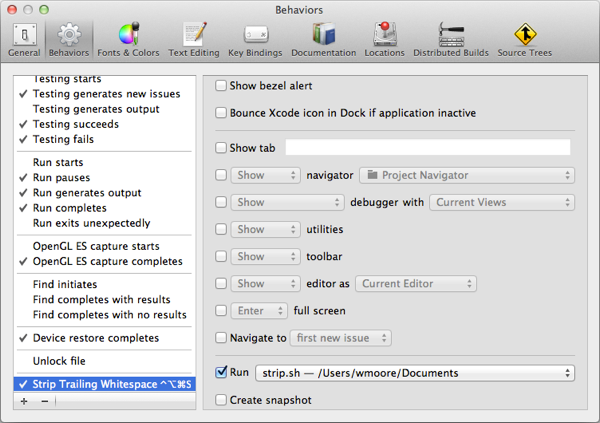Open Distributed Builds preferences
The height and width of the screenshot is (423, 600).
pos(451,39)
